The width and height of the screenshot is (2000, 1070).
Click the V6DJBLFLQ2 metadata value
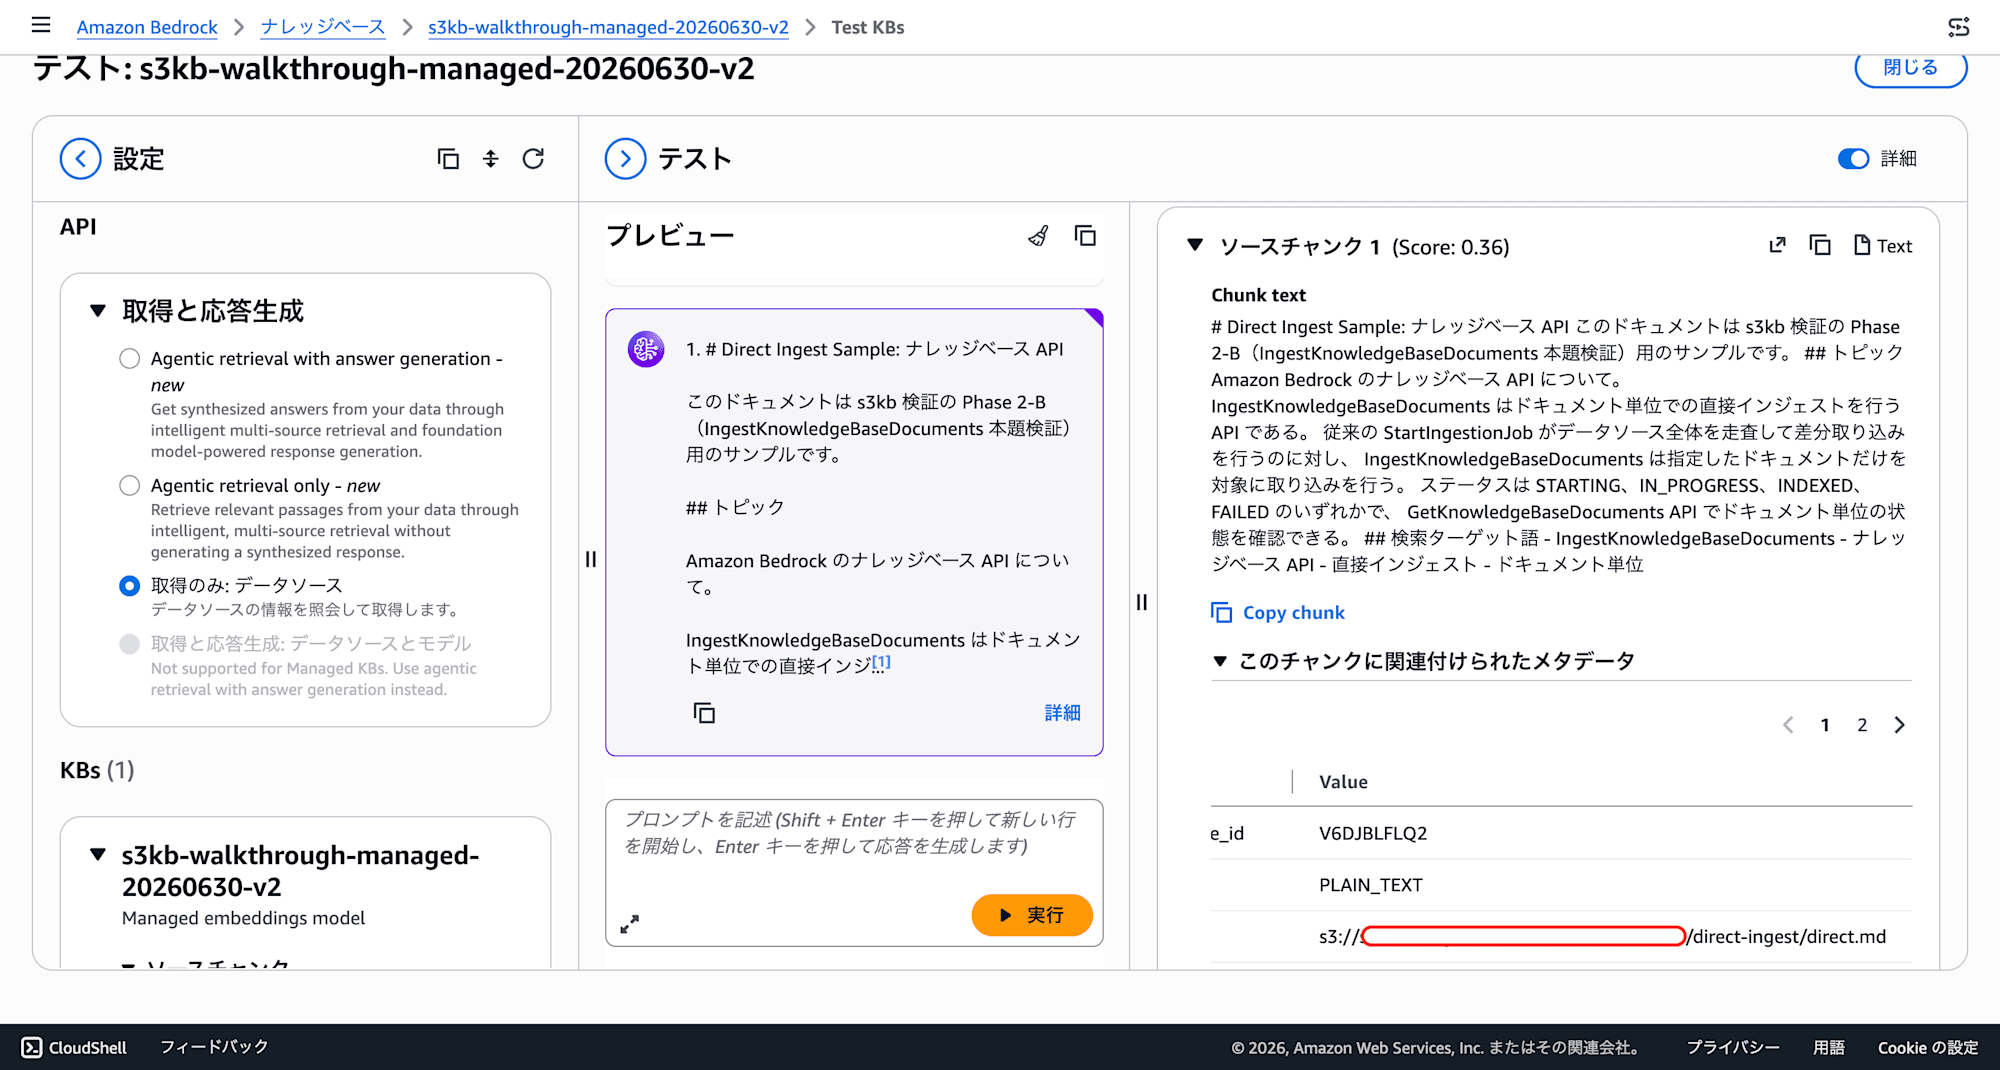click(x=1373, y=833)
